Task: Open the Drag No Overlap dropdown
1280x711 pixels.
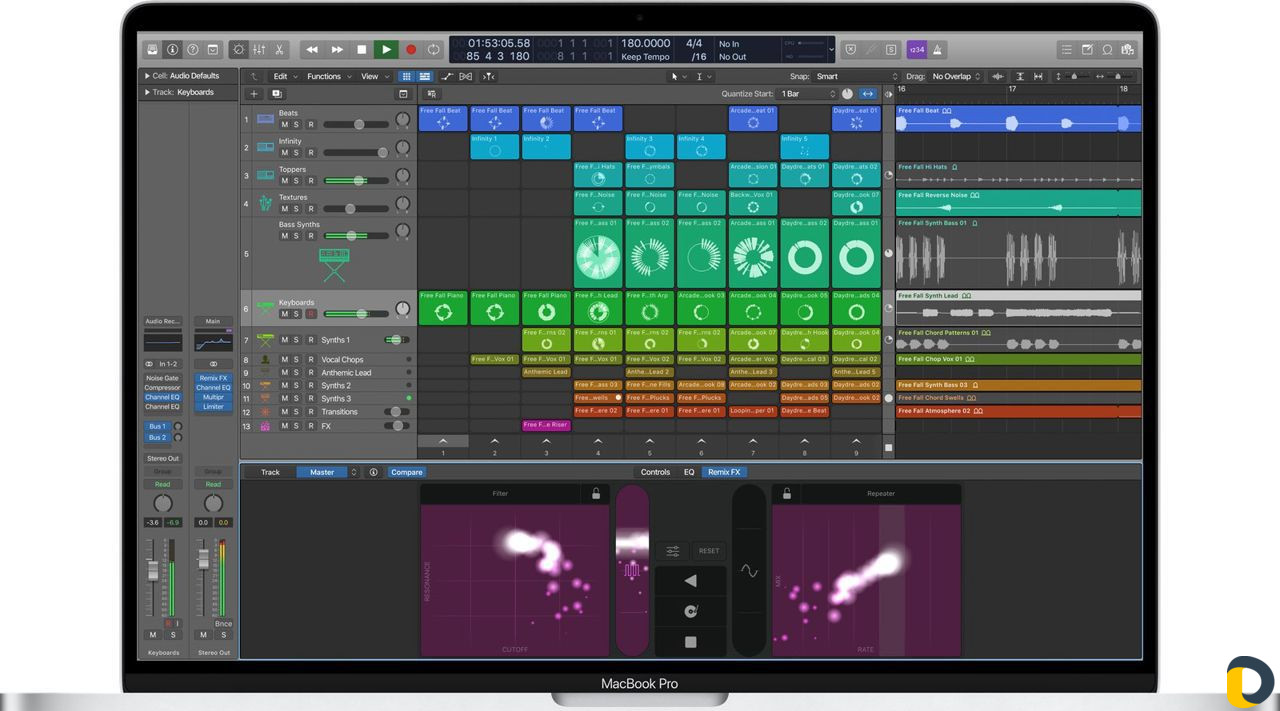Action: point(956,76)
